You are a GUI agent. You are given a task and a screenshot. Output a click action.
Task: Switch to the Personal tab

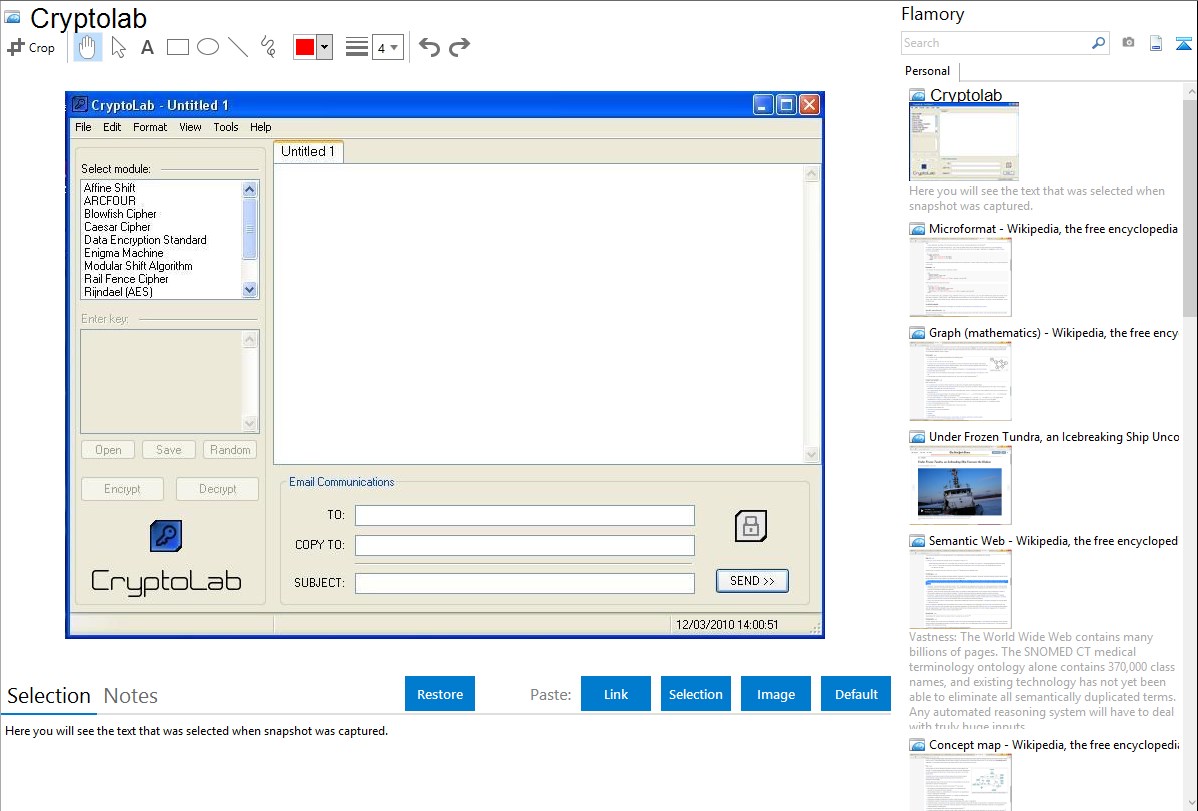pyautogui.click(x=928, y=71)
